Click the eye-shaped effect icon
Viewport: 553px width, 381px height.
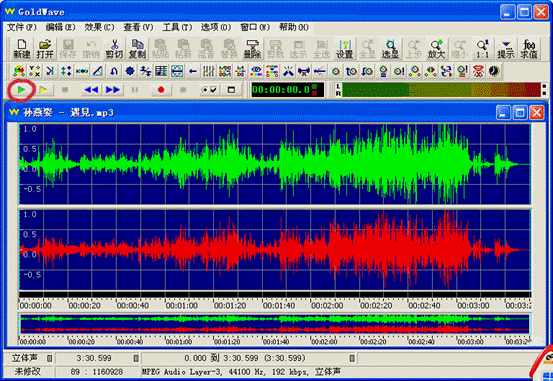256,71
